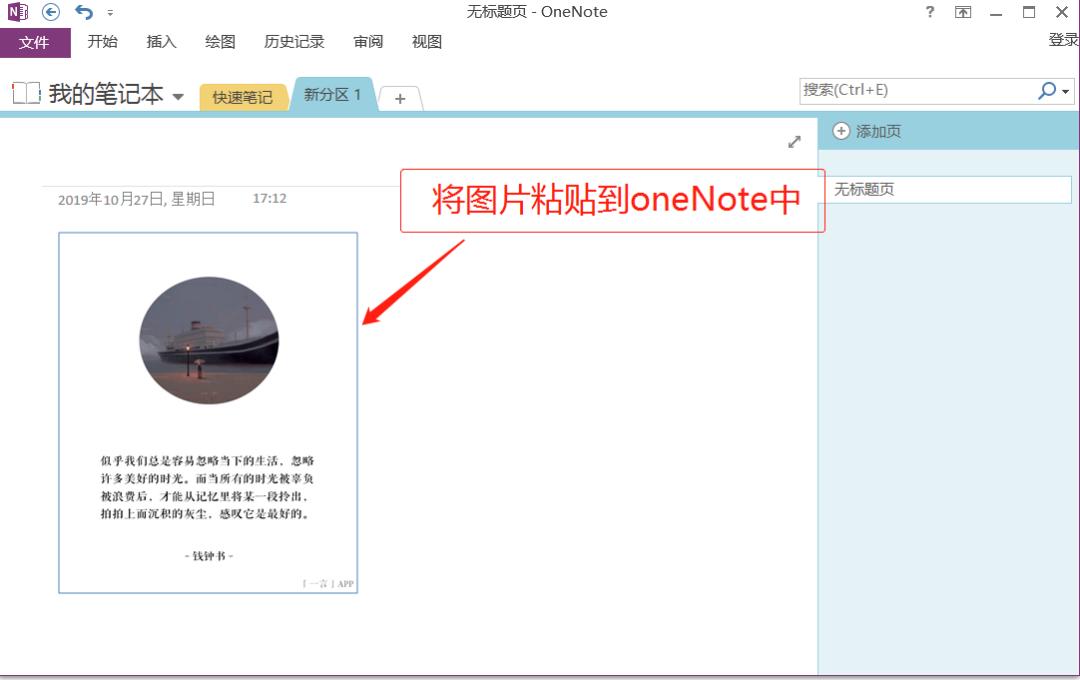The height and width of the screenshot is (680, 1080).
Task: Switch to the 绘图 ribbon tab
Action: (x=220, y=41)
